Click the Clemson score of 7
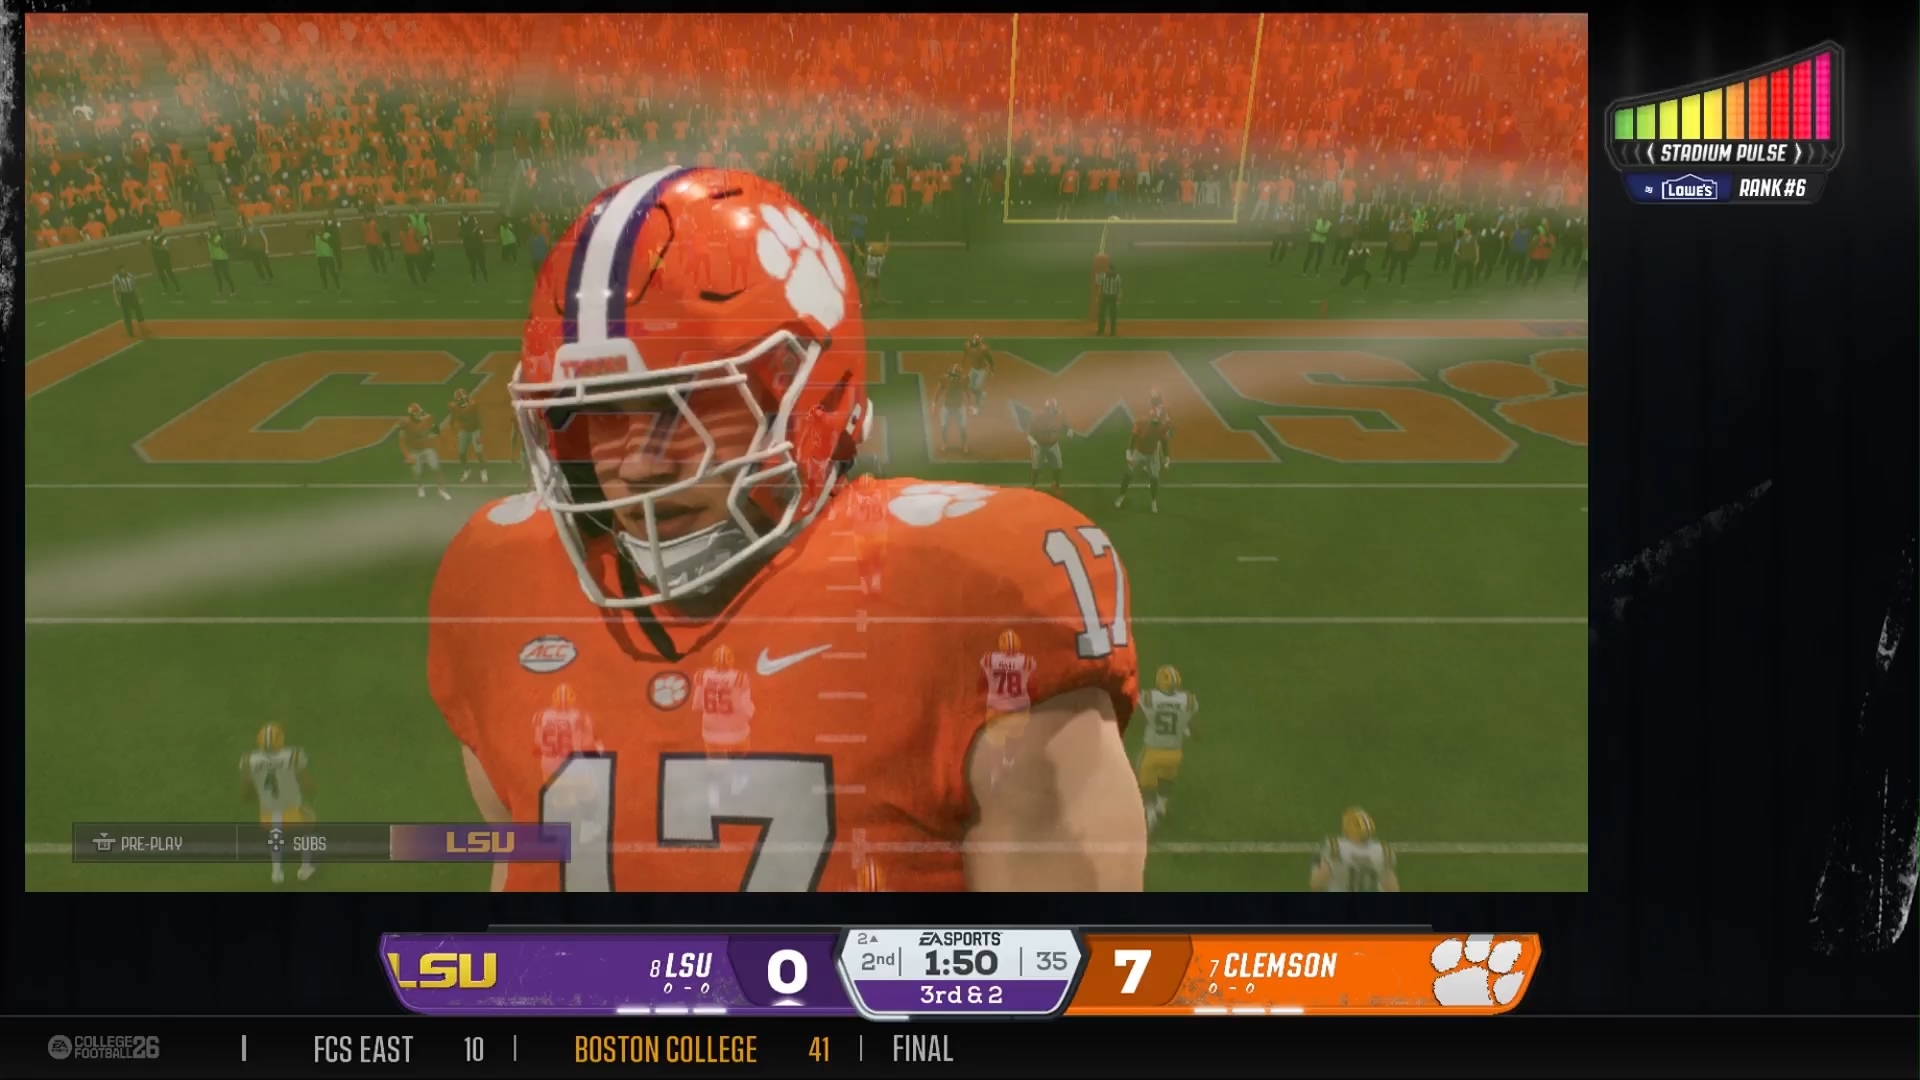The image size is (1920, 1080). [x=1131, y=972]
